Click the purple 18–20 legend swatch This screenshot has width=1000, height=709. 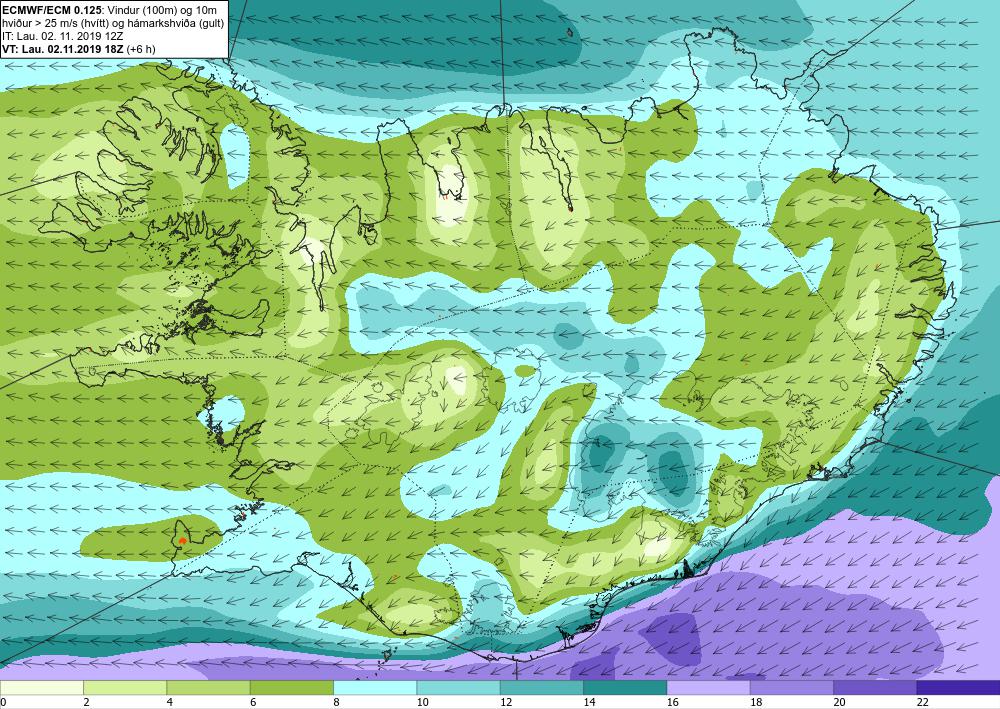click(x=791, y=688)
